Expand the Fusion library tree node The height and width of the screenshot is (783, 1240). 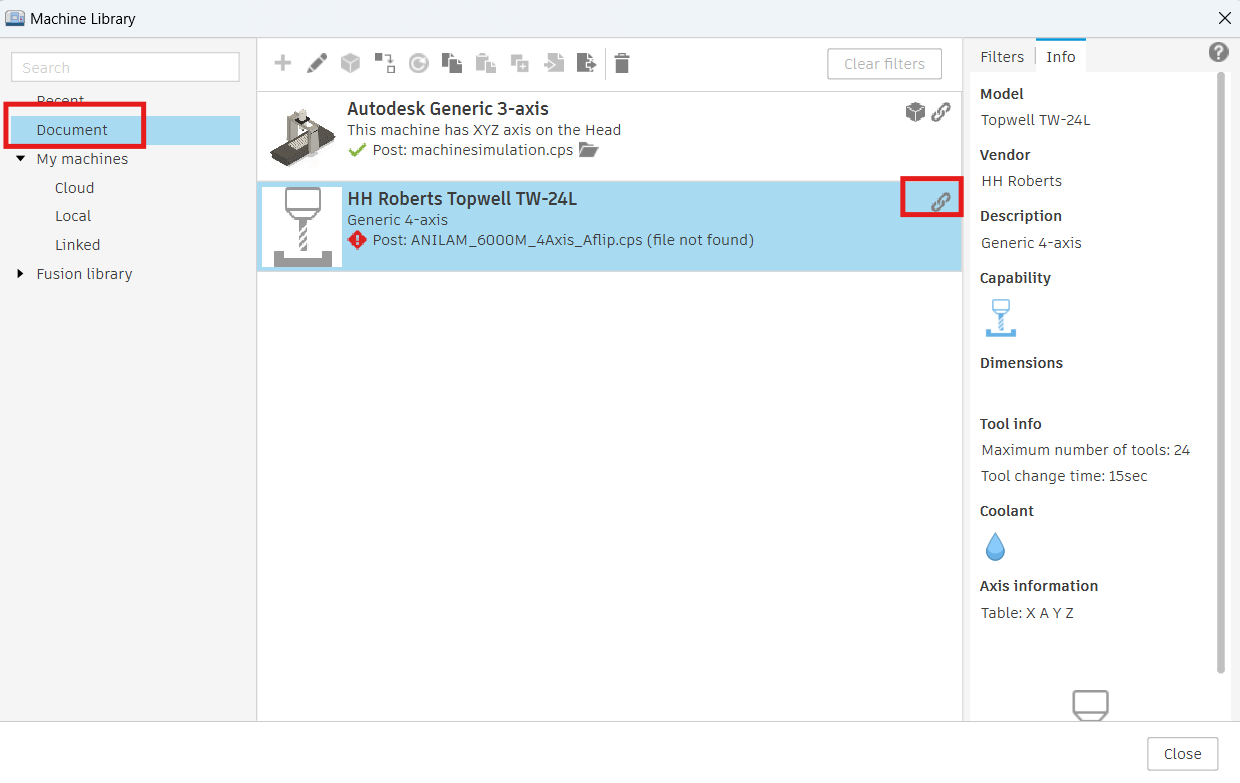tap(21, 274)
